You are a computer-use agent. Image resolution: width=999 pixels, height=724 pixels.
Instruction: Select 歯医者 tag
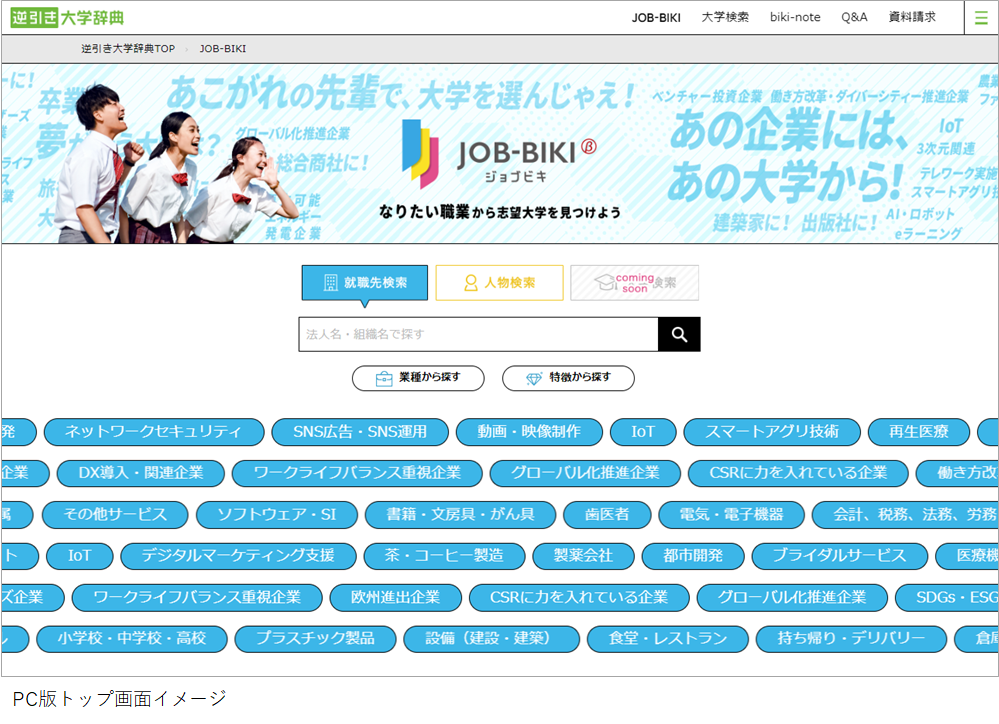607,515
